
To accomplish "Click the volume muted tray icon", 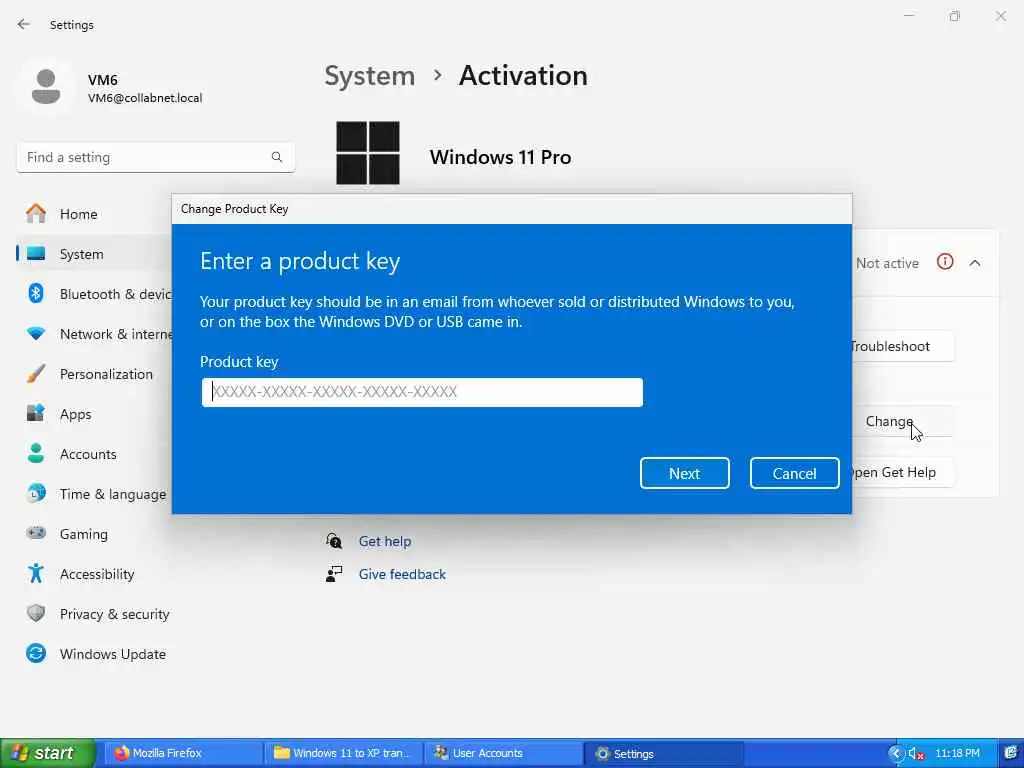I will coord(916,754).
